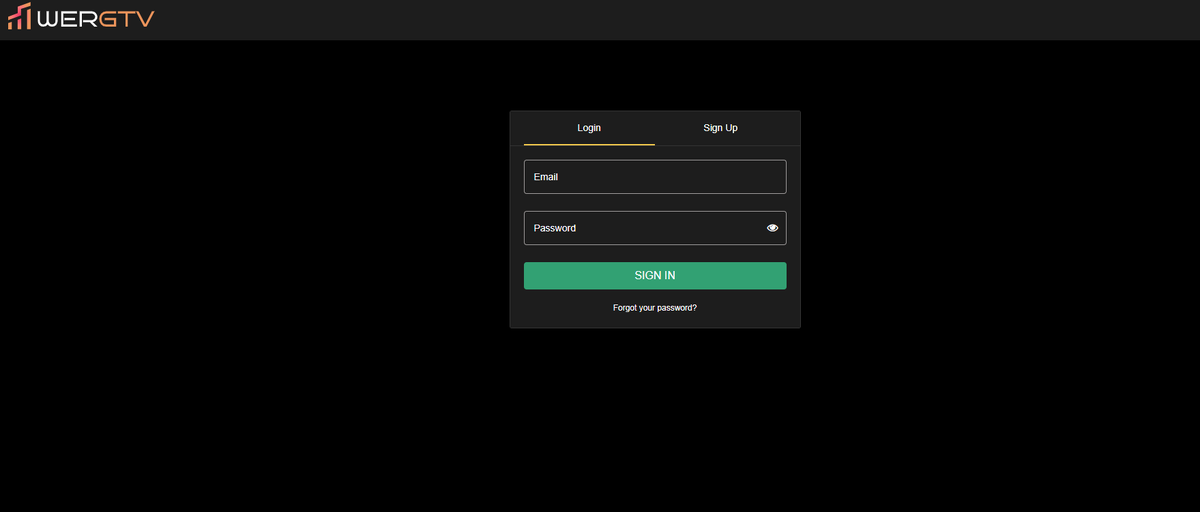The height and width of the screenshot is (512, 1200).
Task: Submit the form with SIGN IN
Action: tap(655, 275)
